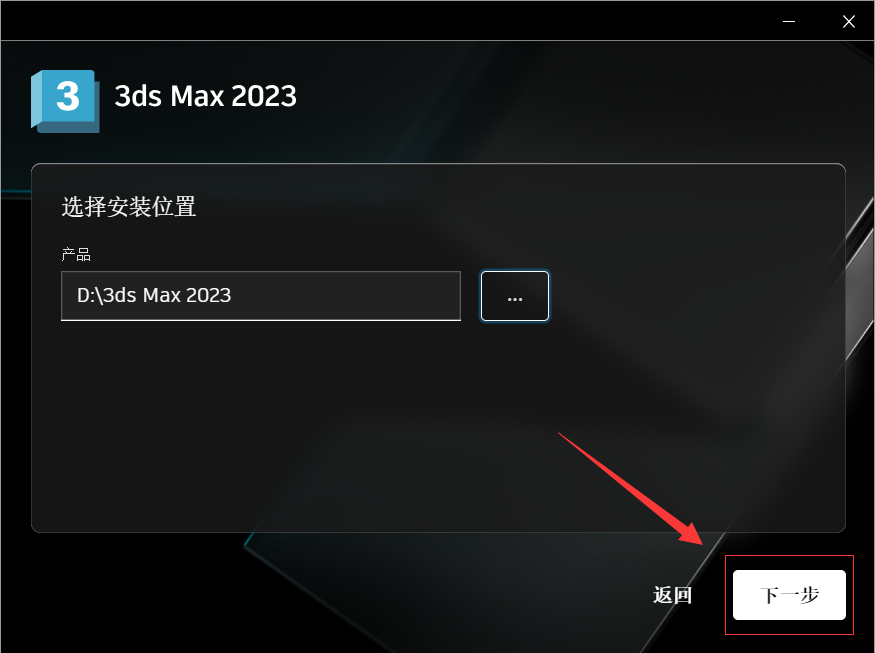Minimize the 3ds Max installer window

tap(789, 21)
